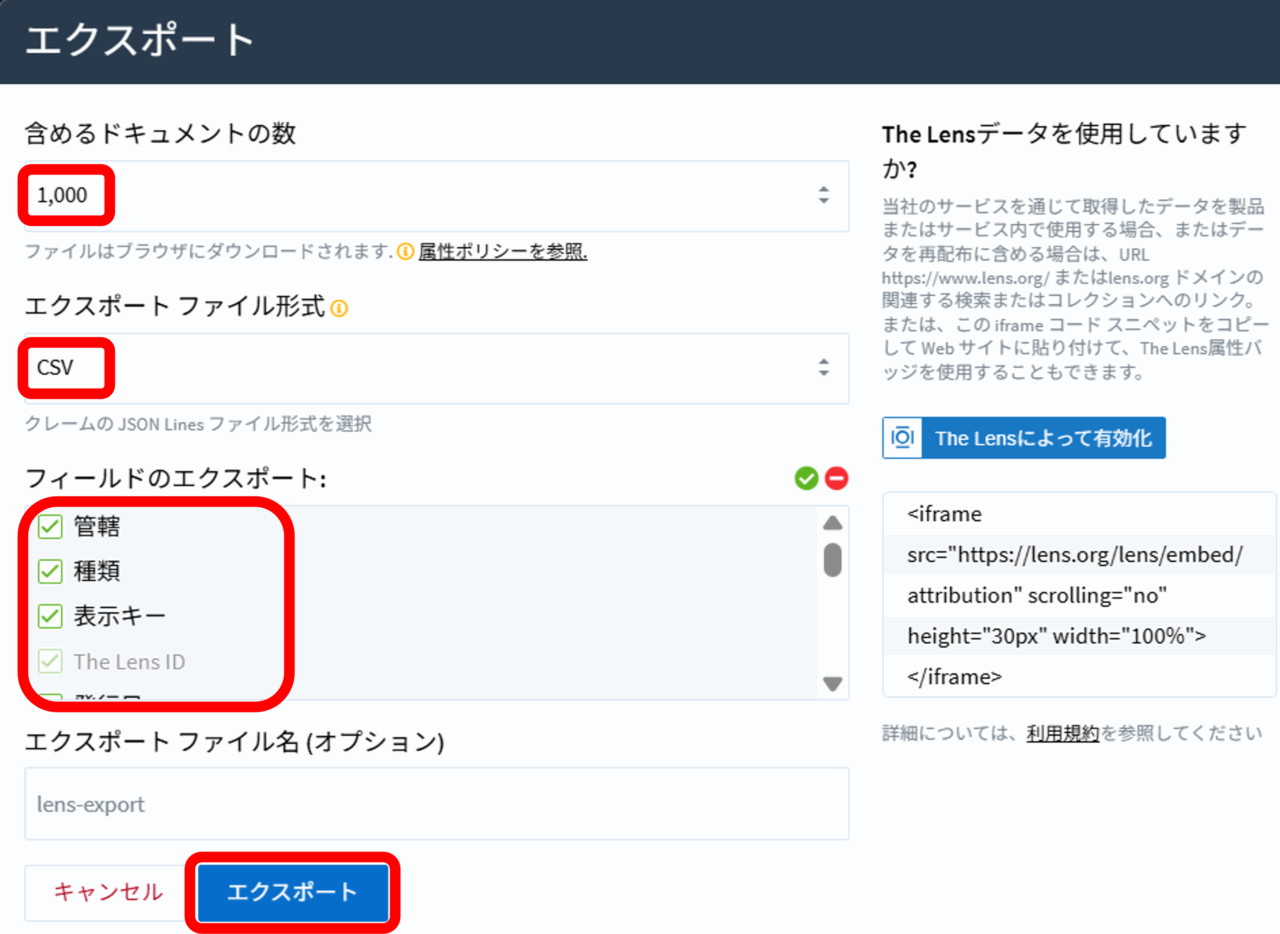The width and height of the screenshot is (1280, 934).
Task: Click the iframe code snippet box
Action: click(1080, 595)
